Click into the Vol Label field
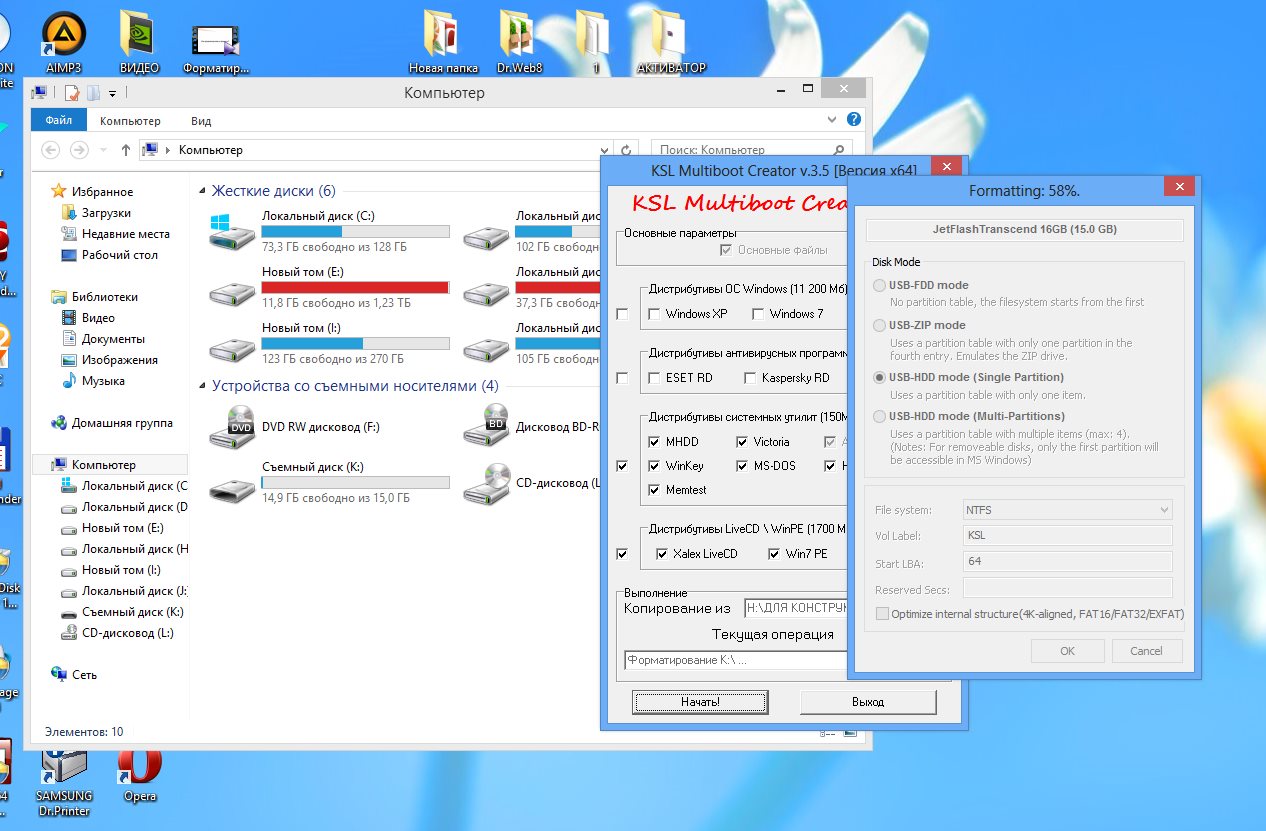This screenshot has height=831, width=1266. click(1066, 535)
